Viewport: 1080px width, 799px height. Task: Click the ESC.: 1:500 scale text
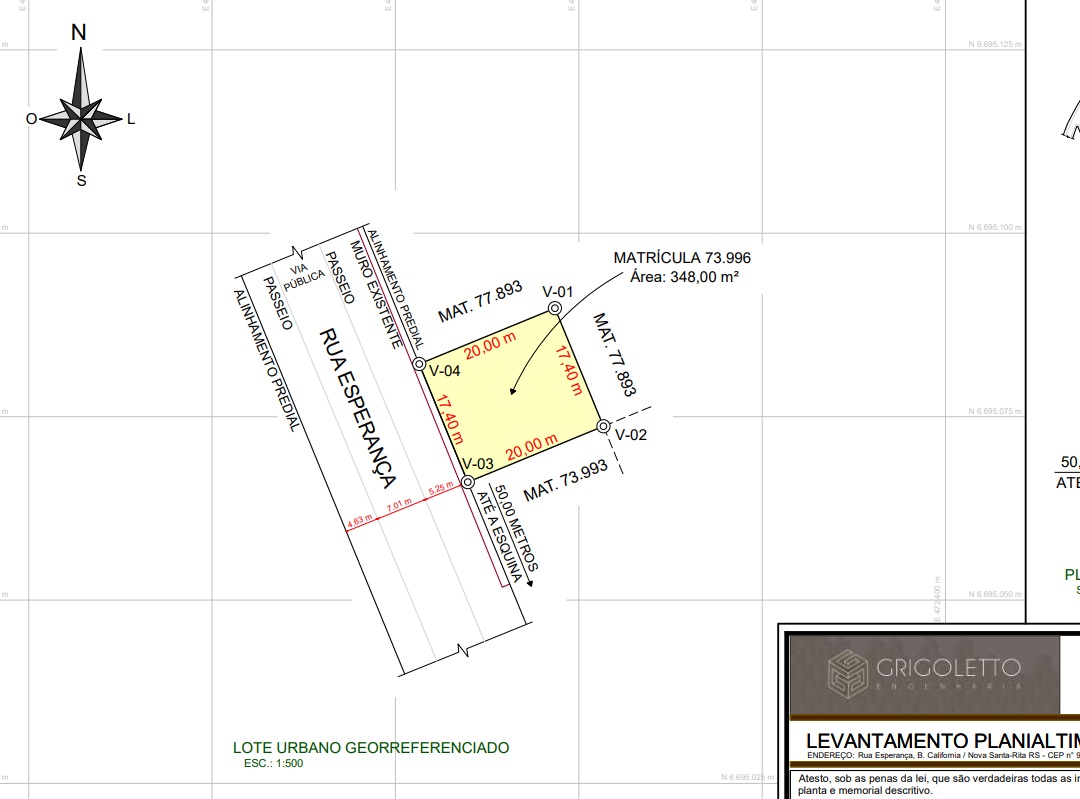(273, 763)
